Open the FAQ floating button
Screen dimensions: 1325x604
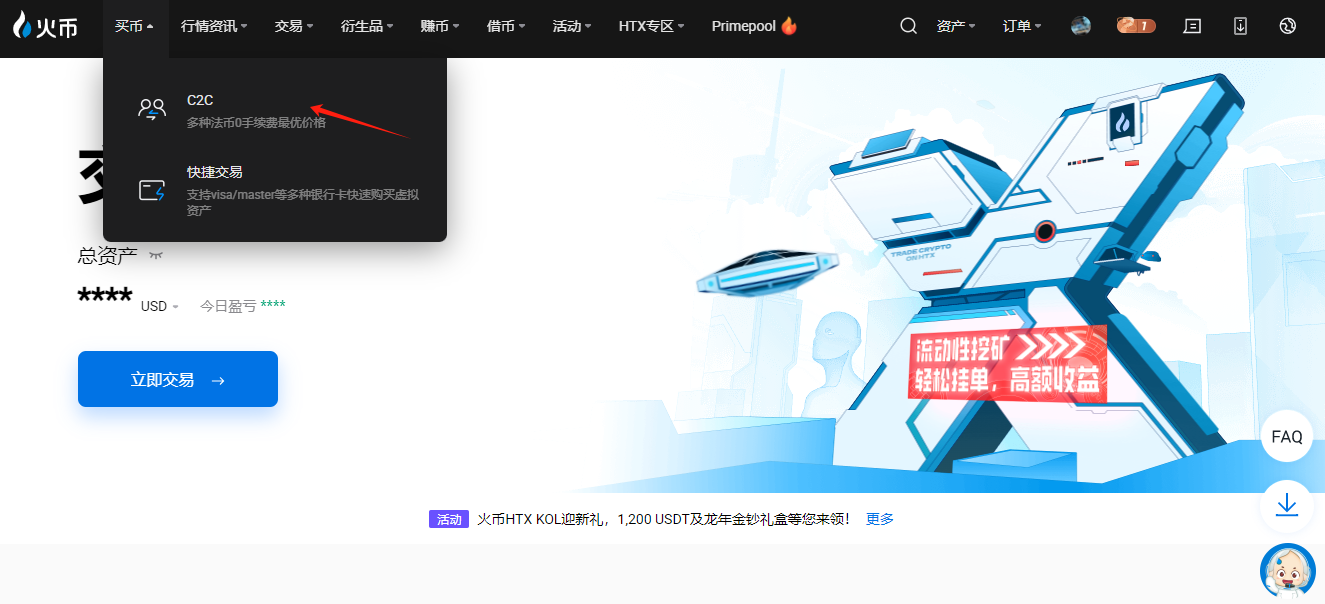[x=1286, y=437]
